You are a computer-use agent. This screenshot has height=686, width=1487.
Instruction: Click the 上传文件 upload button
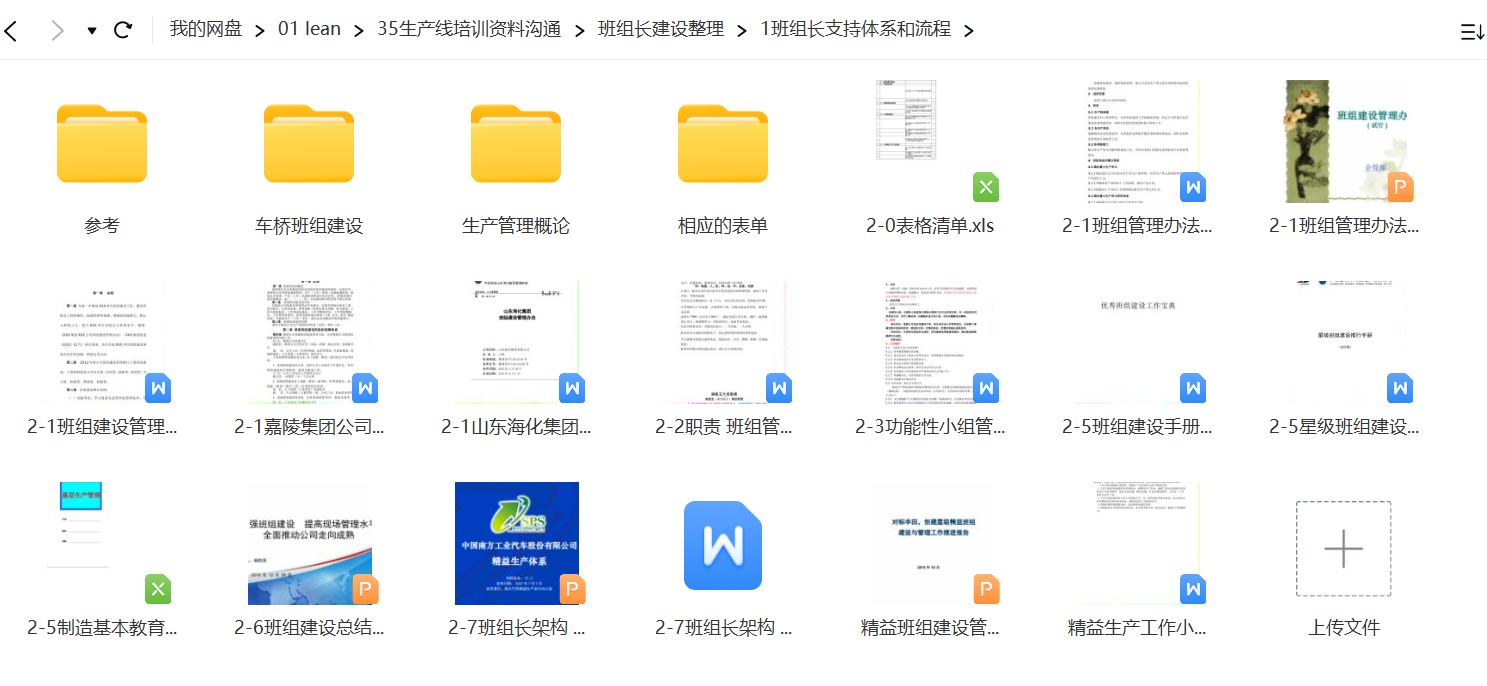point(1343,549)
